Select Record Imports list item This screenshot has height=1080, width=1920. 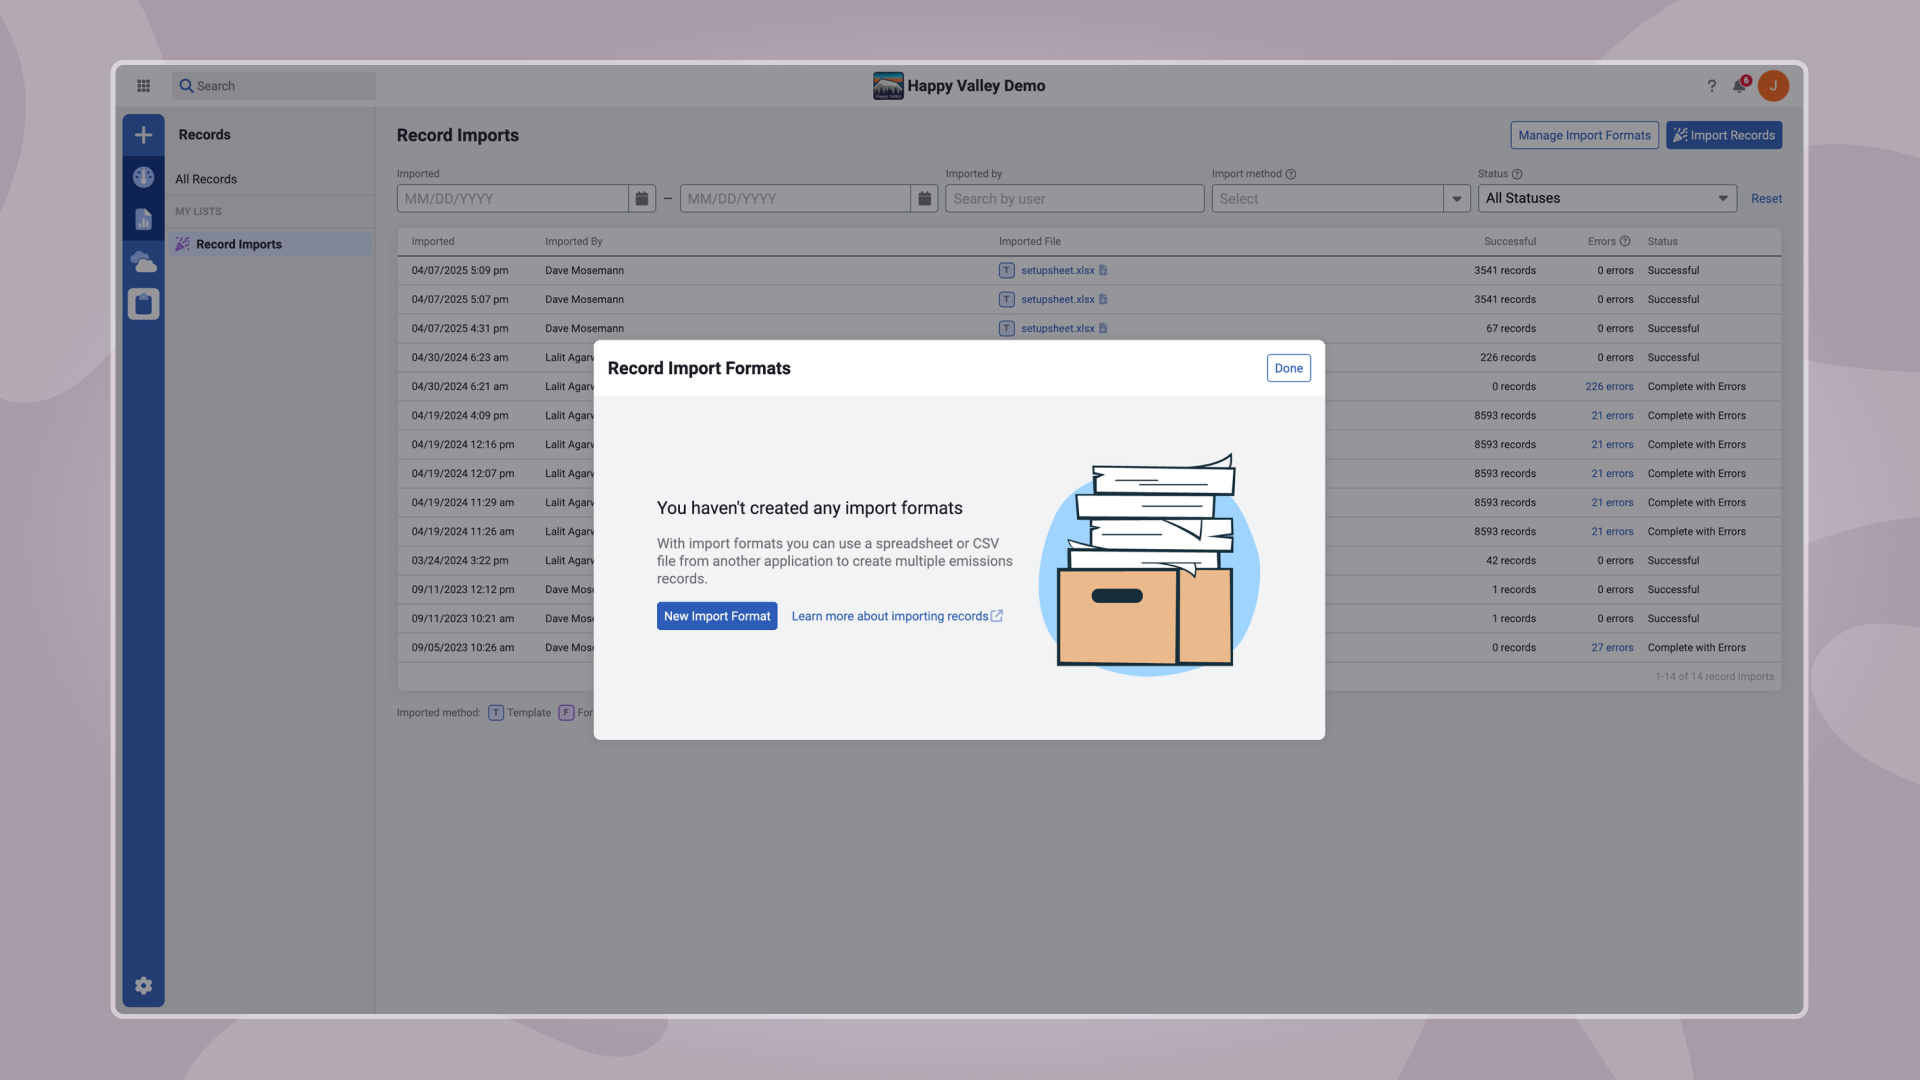(238, 244)
